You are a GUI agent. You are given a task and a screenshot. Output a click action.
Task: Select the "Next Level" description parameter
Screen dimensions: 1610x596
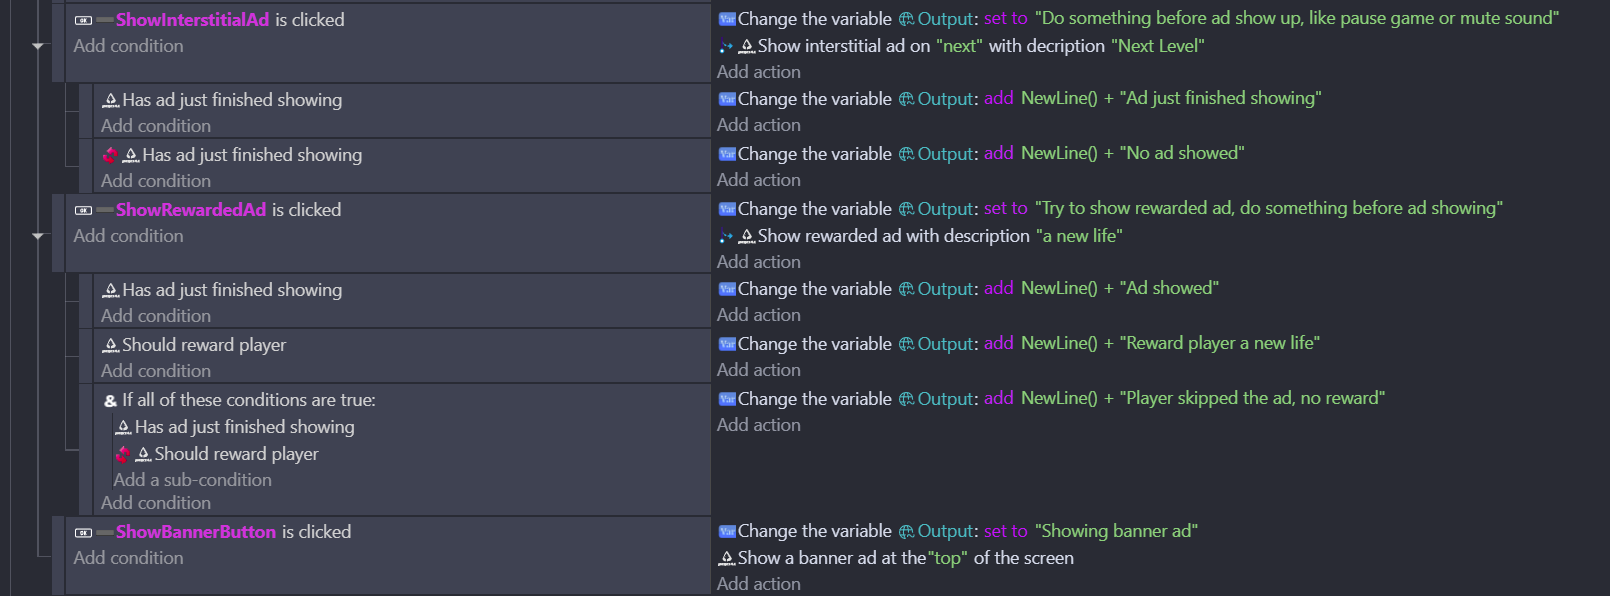1158,45
